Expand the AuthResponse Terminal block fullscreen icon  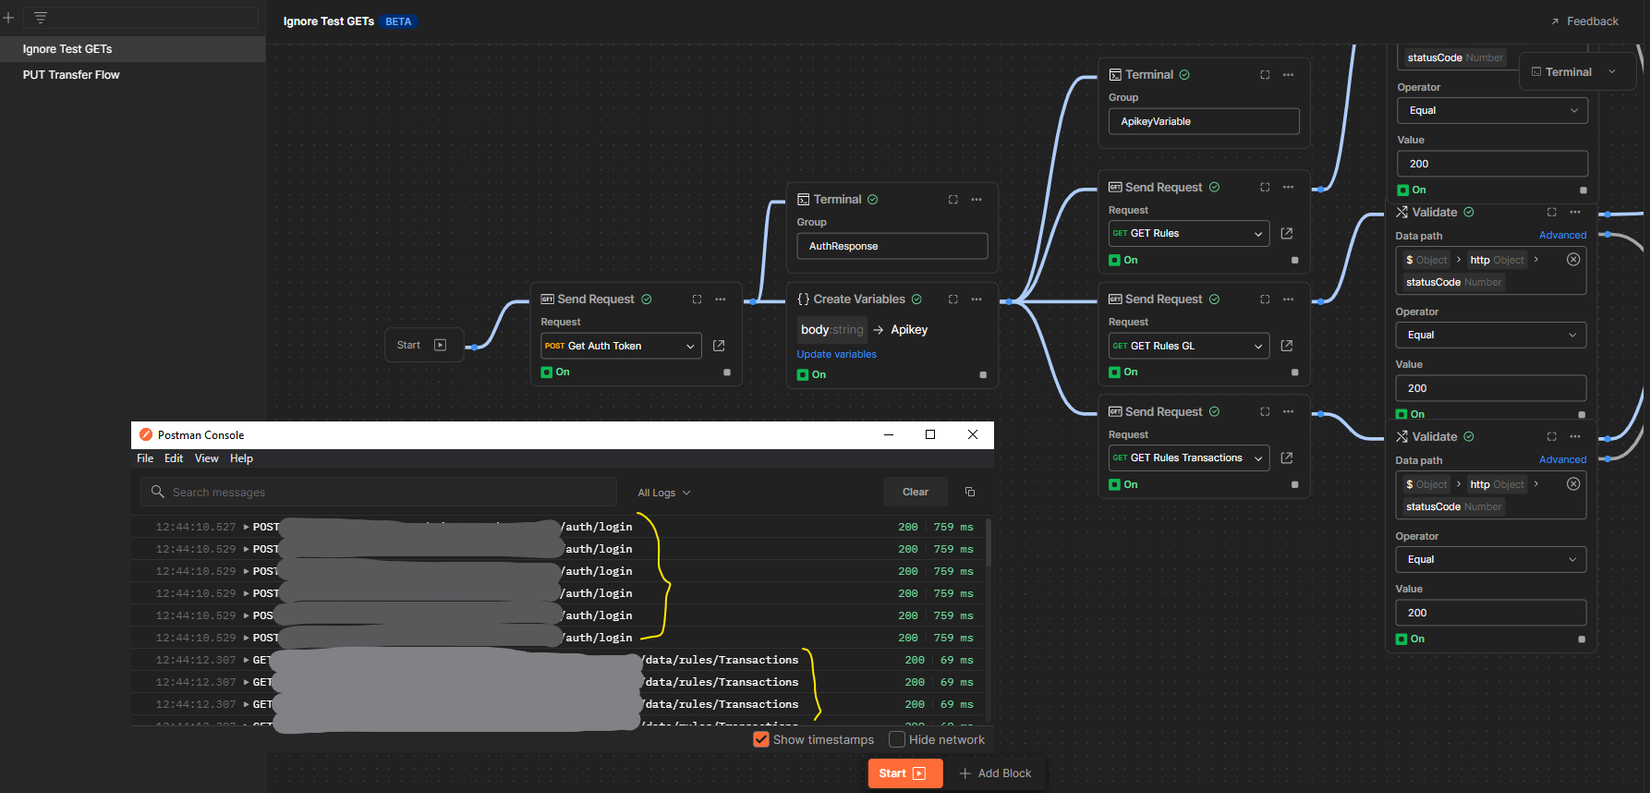tap(953, 200)
